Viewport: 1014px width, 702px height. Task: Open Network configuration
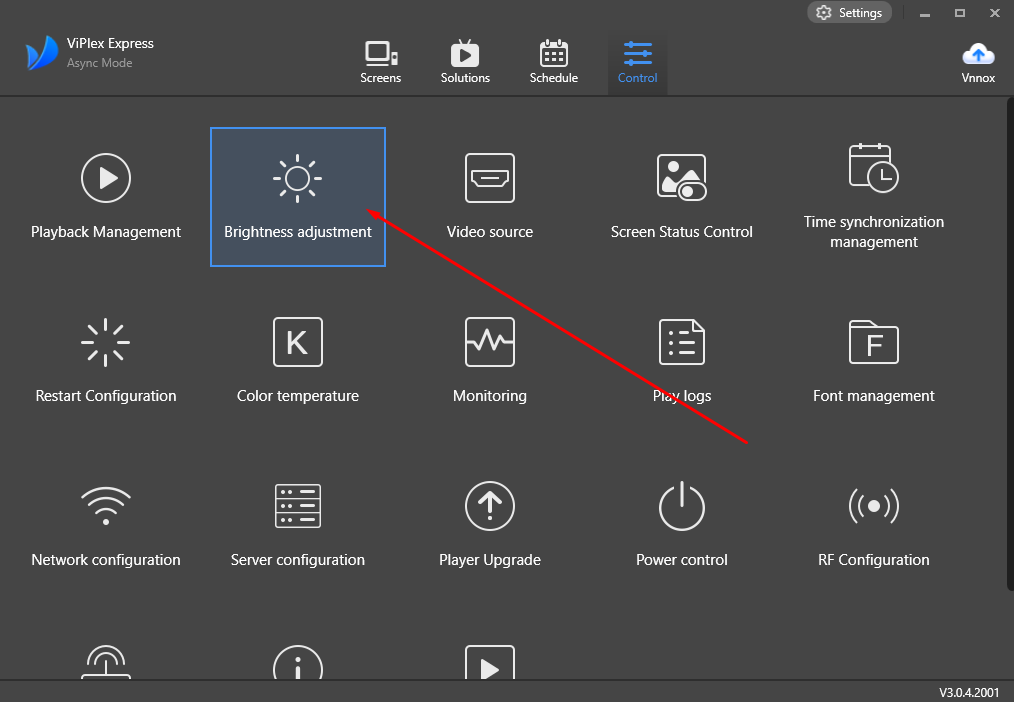click(106, 526)
